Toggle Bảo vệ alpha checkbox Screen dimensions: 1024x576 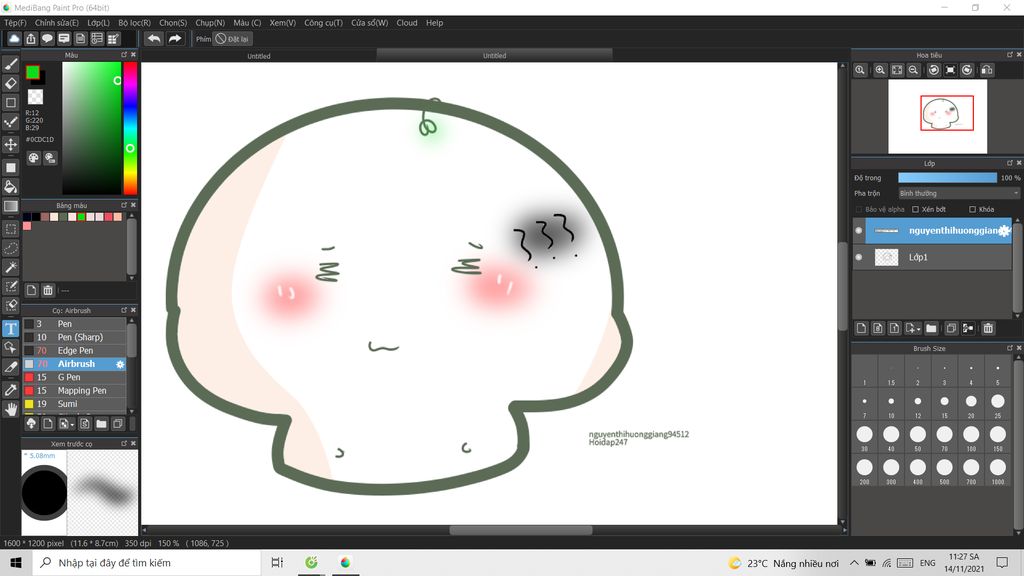coord(859,210)
